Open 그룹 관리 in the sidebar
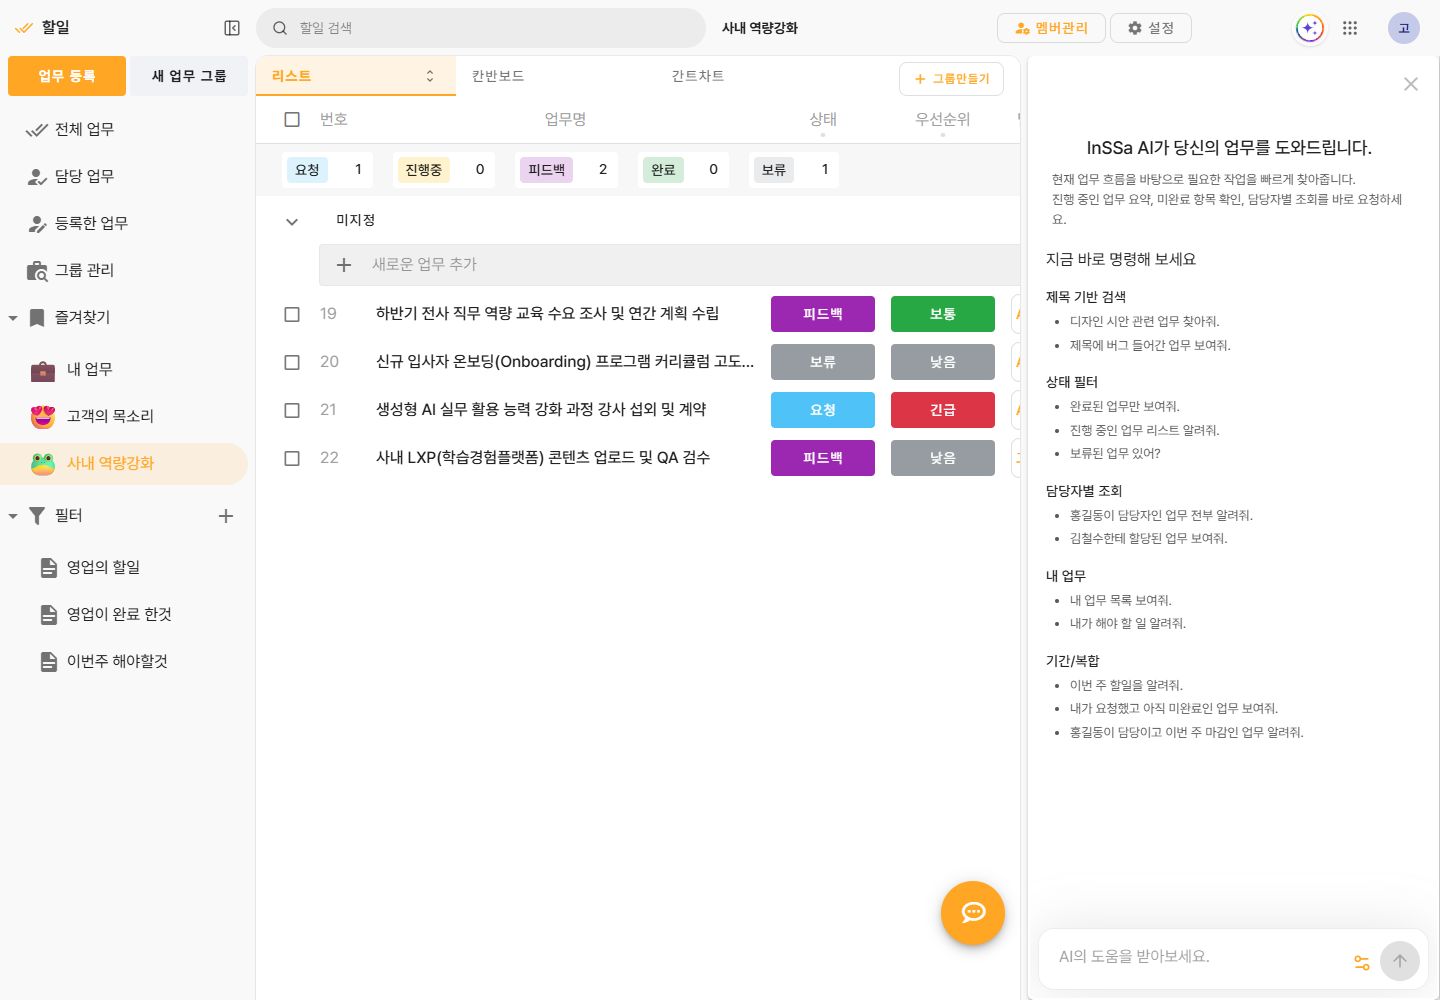This screenshot has height=1000, width=1440. (x=125, y=270)
